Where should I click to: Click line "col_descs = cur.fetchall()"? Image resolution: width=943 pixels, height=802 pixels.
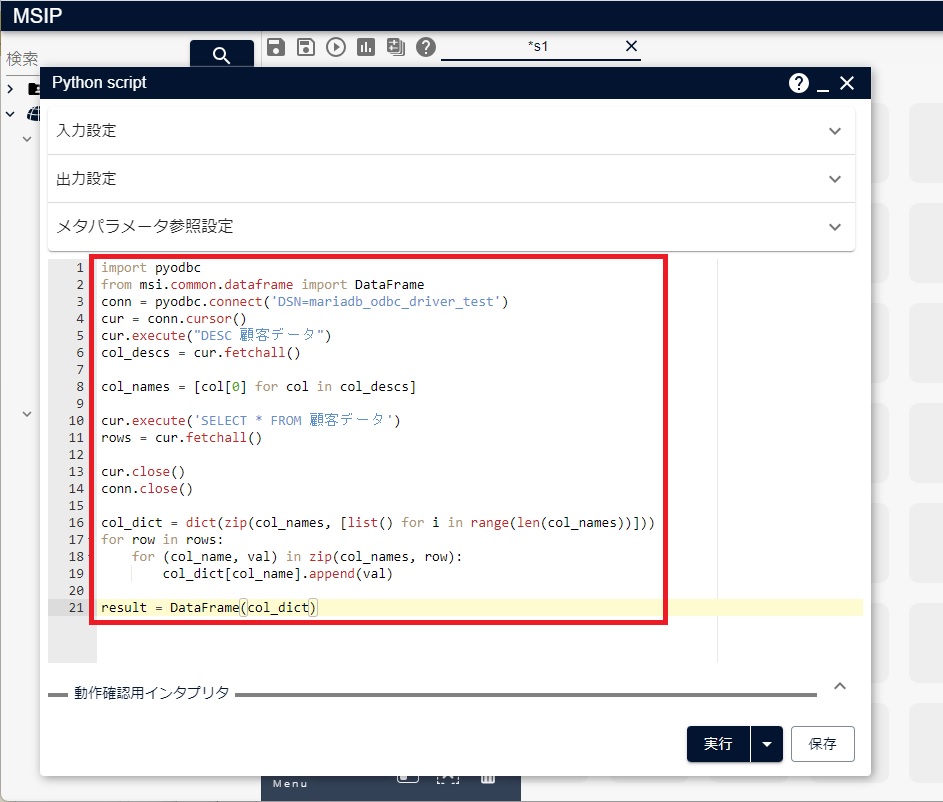click(200, 352)
